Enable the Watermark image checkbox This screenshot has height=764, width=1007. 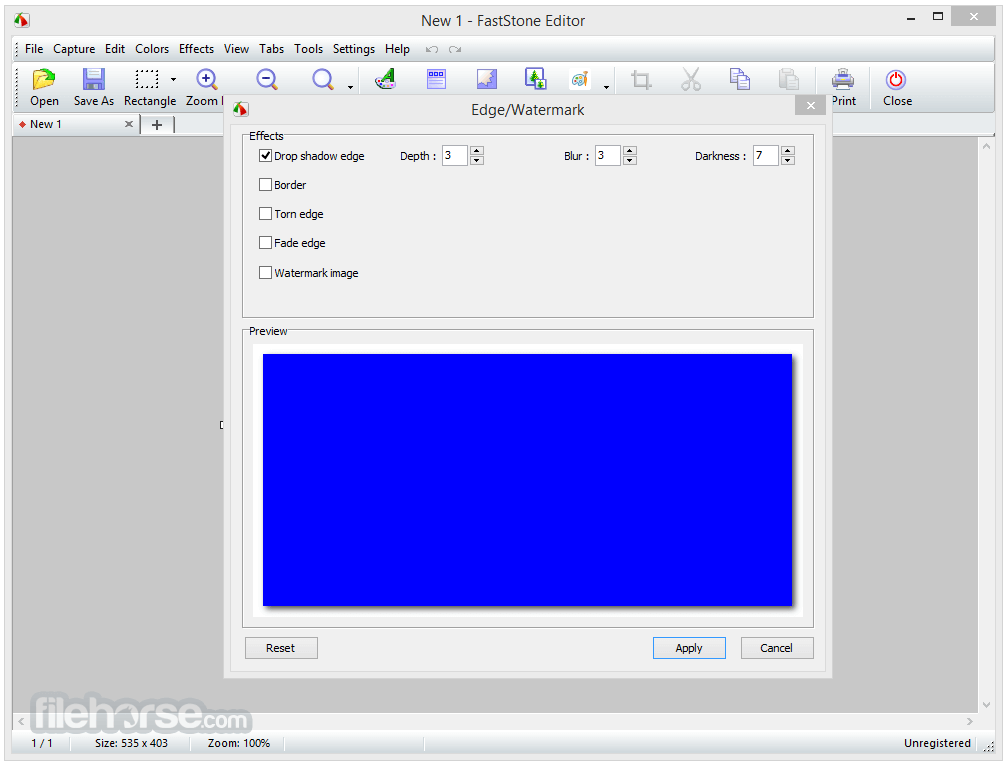click(266, 273)
